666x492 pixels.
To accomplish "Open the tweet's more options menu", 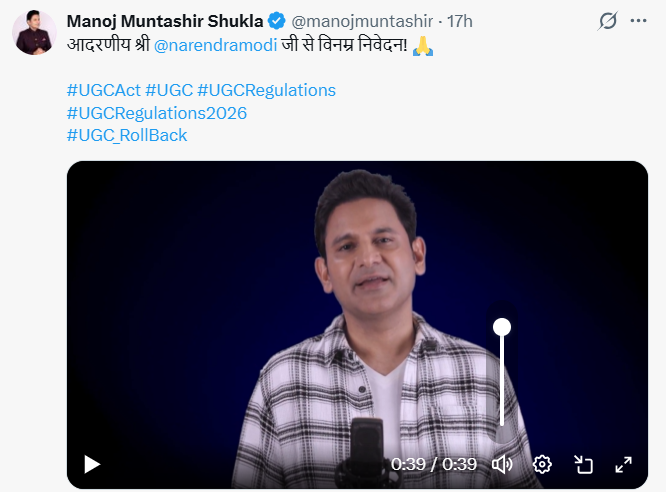I will click(640, 21).
